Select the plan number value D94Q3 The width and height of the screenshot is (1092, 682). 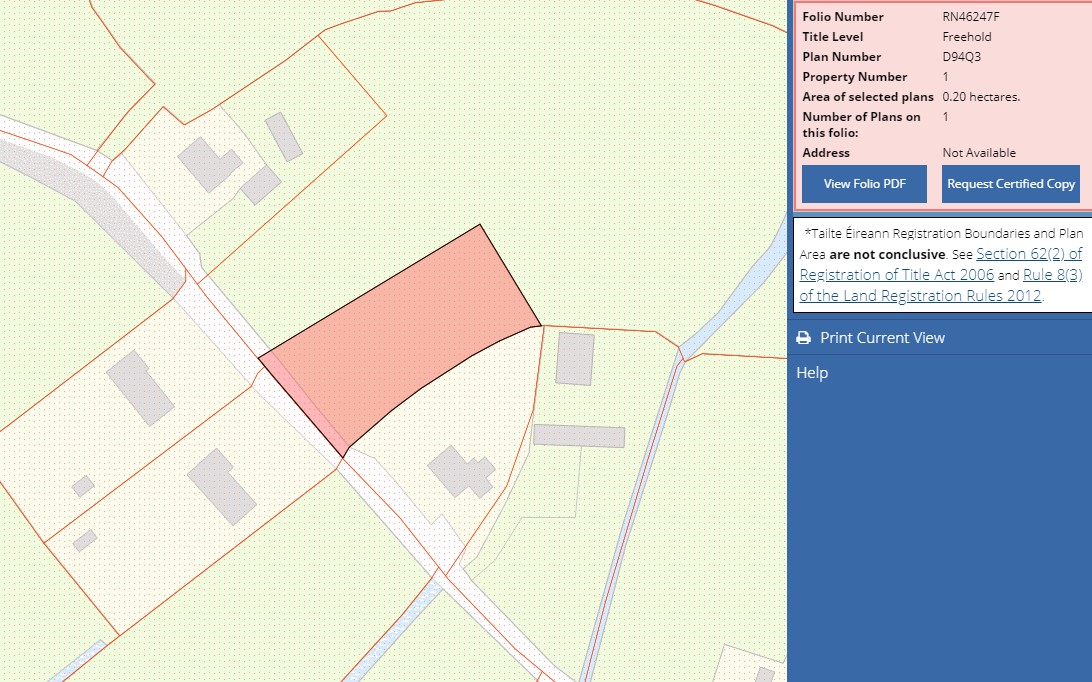point(961,56)
